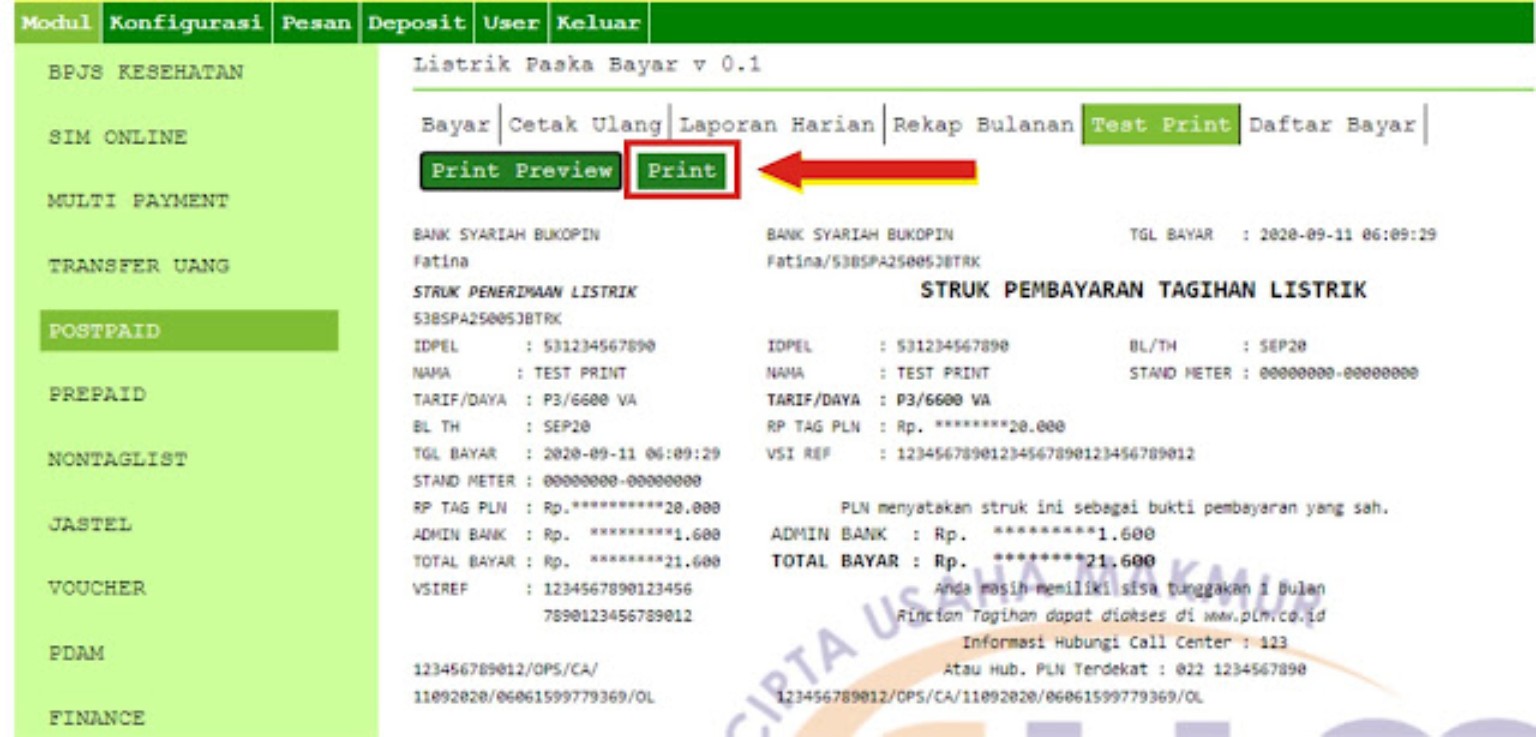The height and width of the screenshot is (737, 1536).
Task: Select the PREPAID module
Action: click(97, 394)
